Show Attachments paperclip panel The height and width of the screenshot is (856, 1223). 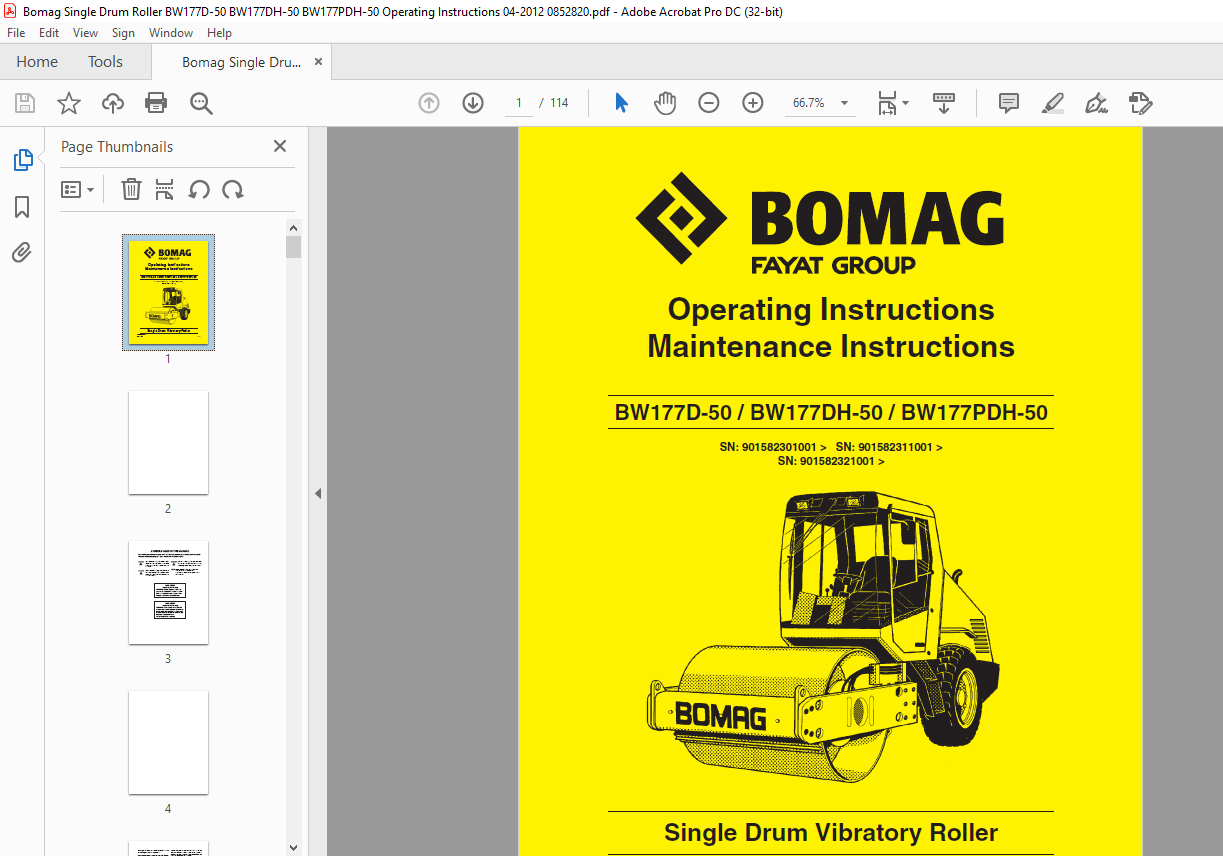[x=22, y=252]
